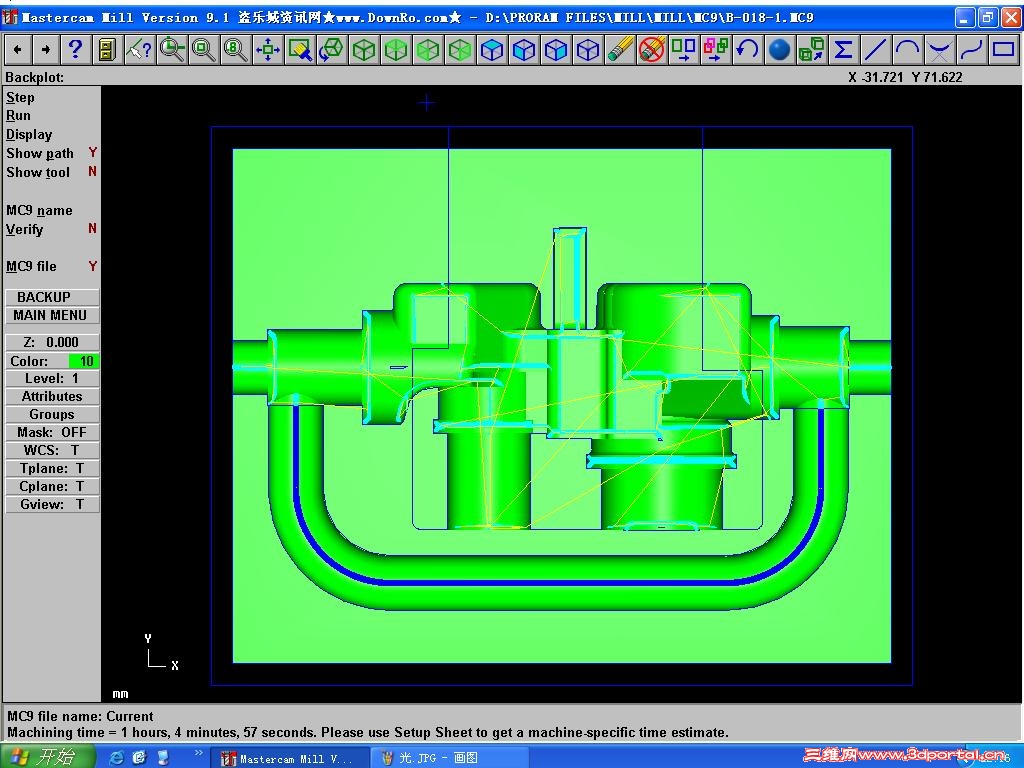Screen dimensions: 1024x768
Task: Choose the Delete pencil eraser tool
Action: (620, 49)
